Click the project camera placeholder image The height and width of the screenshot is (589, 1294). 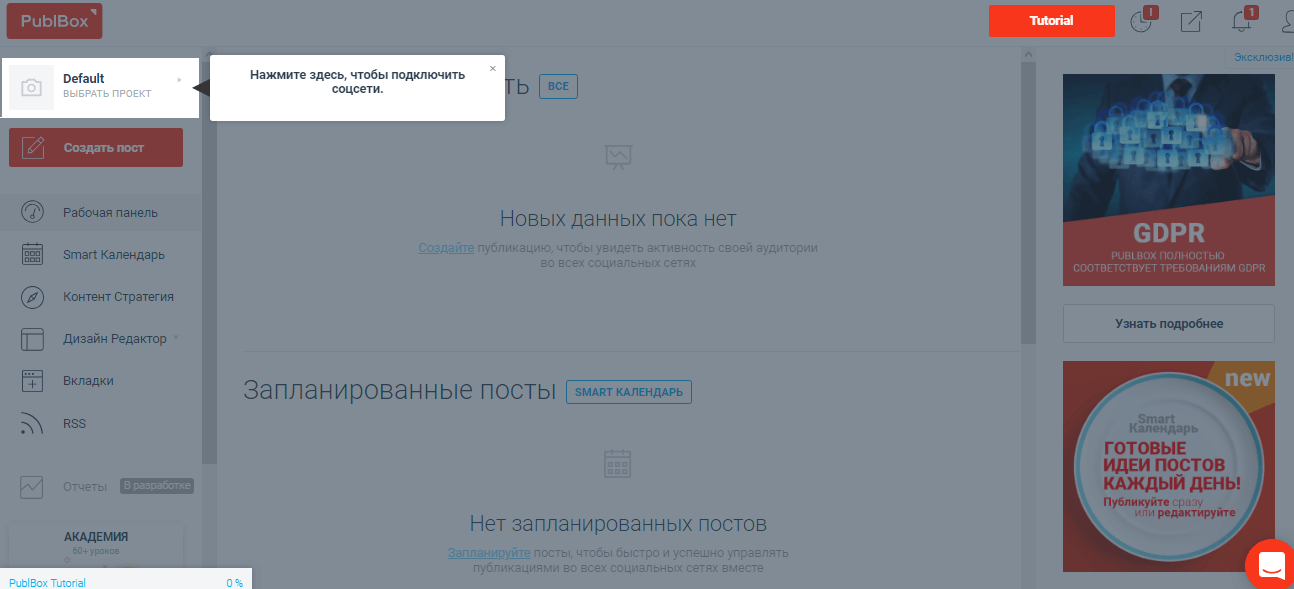point(32,88)
